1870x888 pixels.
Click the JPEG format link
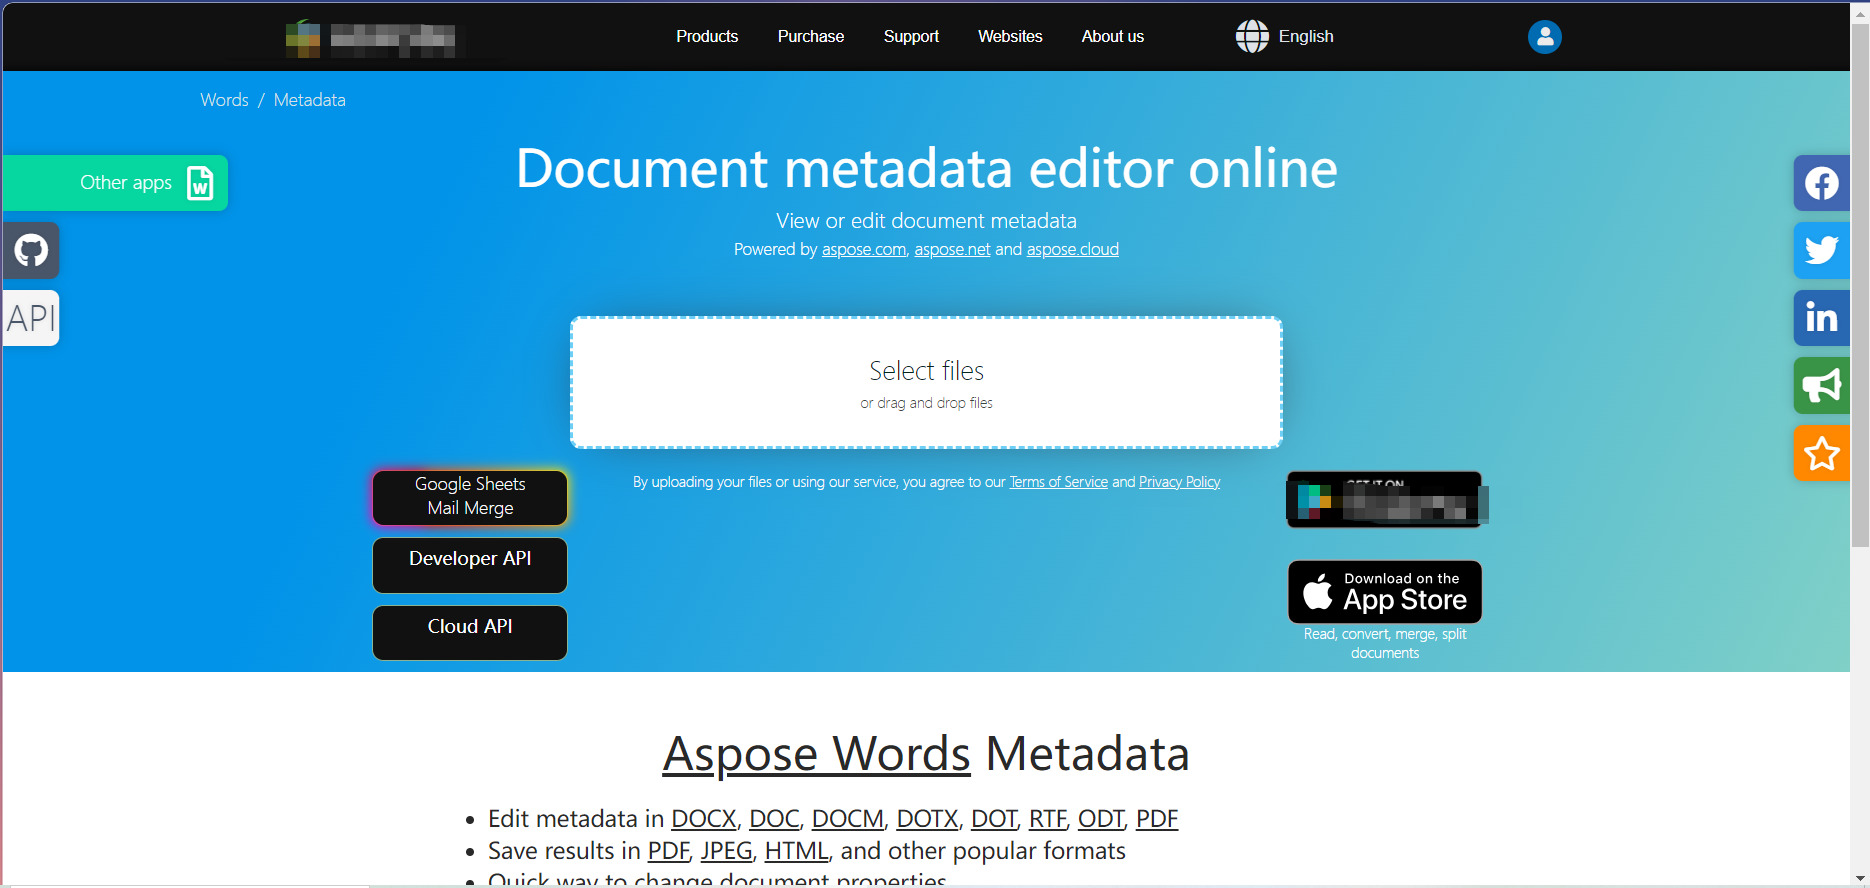click(x=727, y=851)
